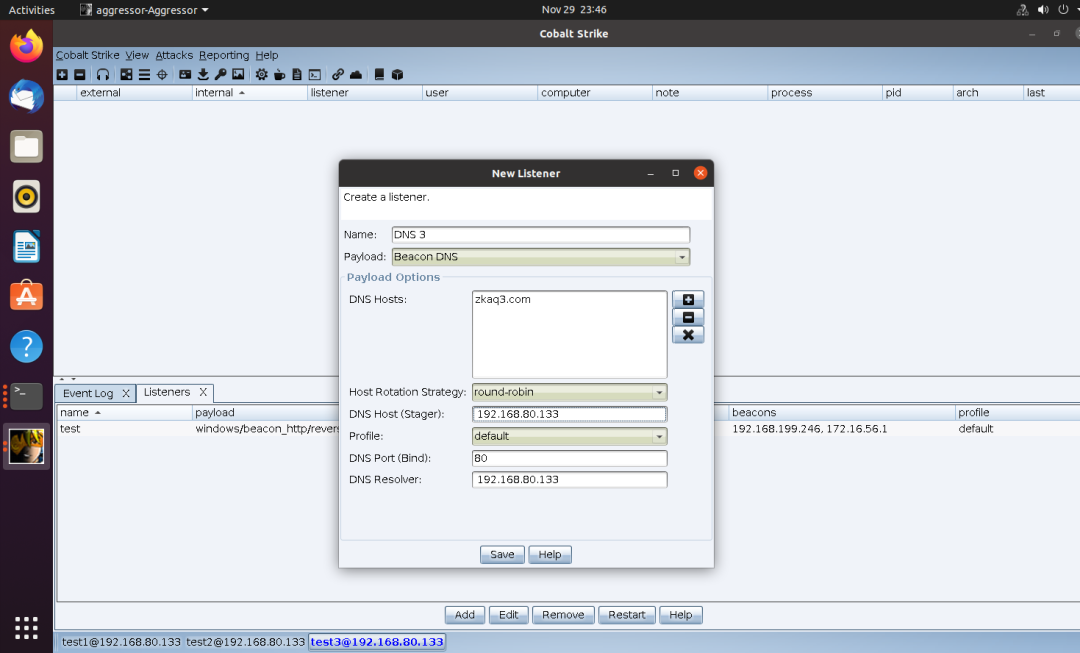1080x653 pixels.
Task: Open help book icon in toolbar
Action: pyautogui.click(x=379, y=74)
